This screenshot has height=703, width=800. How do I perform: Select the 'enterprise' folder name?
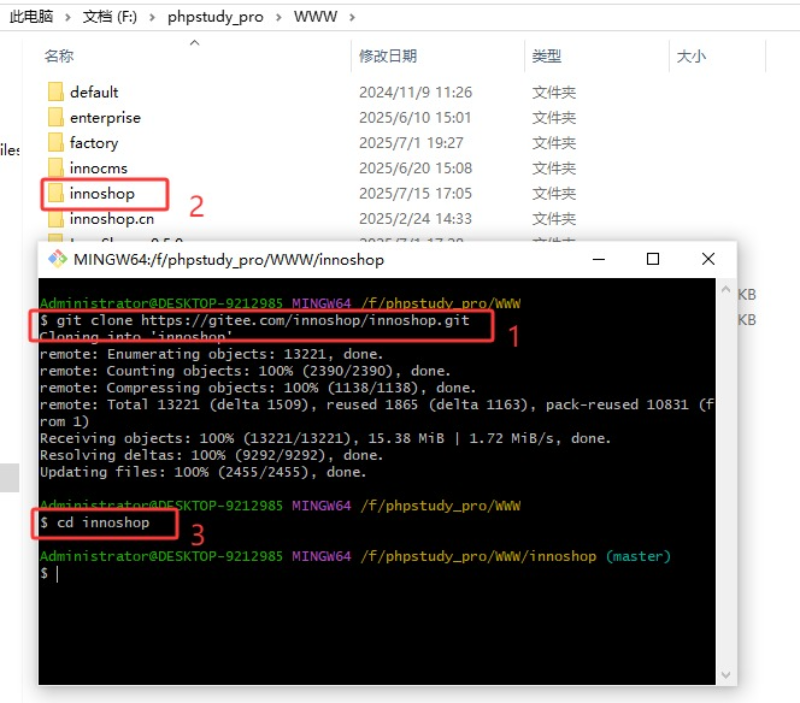coord(105,118)
